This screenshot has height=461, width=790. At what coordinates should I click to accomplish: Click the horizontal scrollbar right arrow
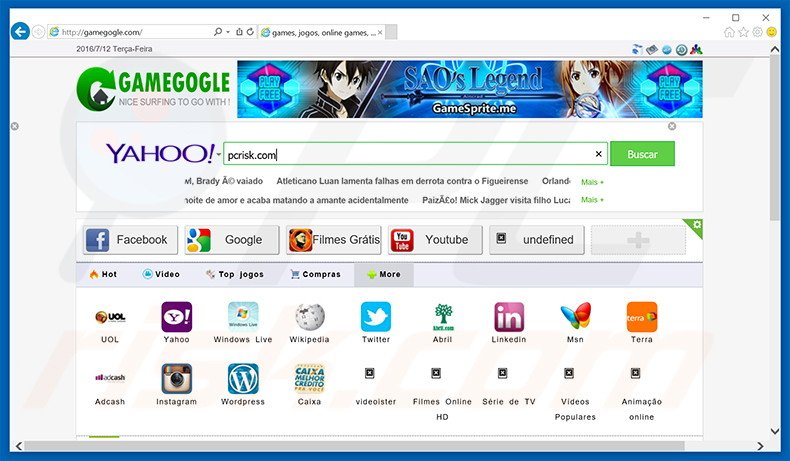pos(760,446)
